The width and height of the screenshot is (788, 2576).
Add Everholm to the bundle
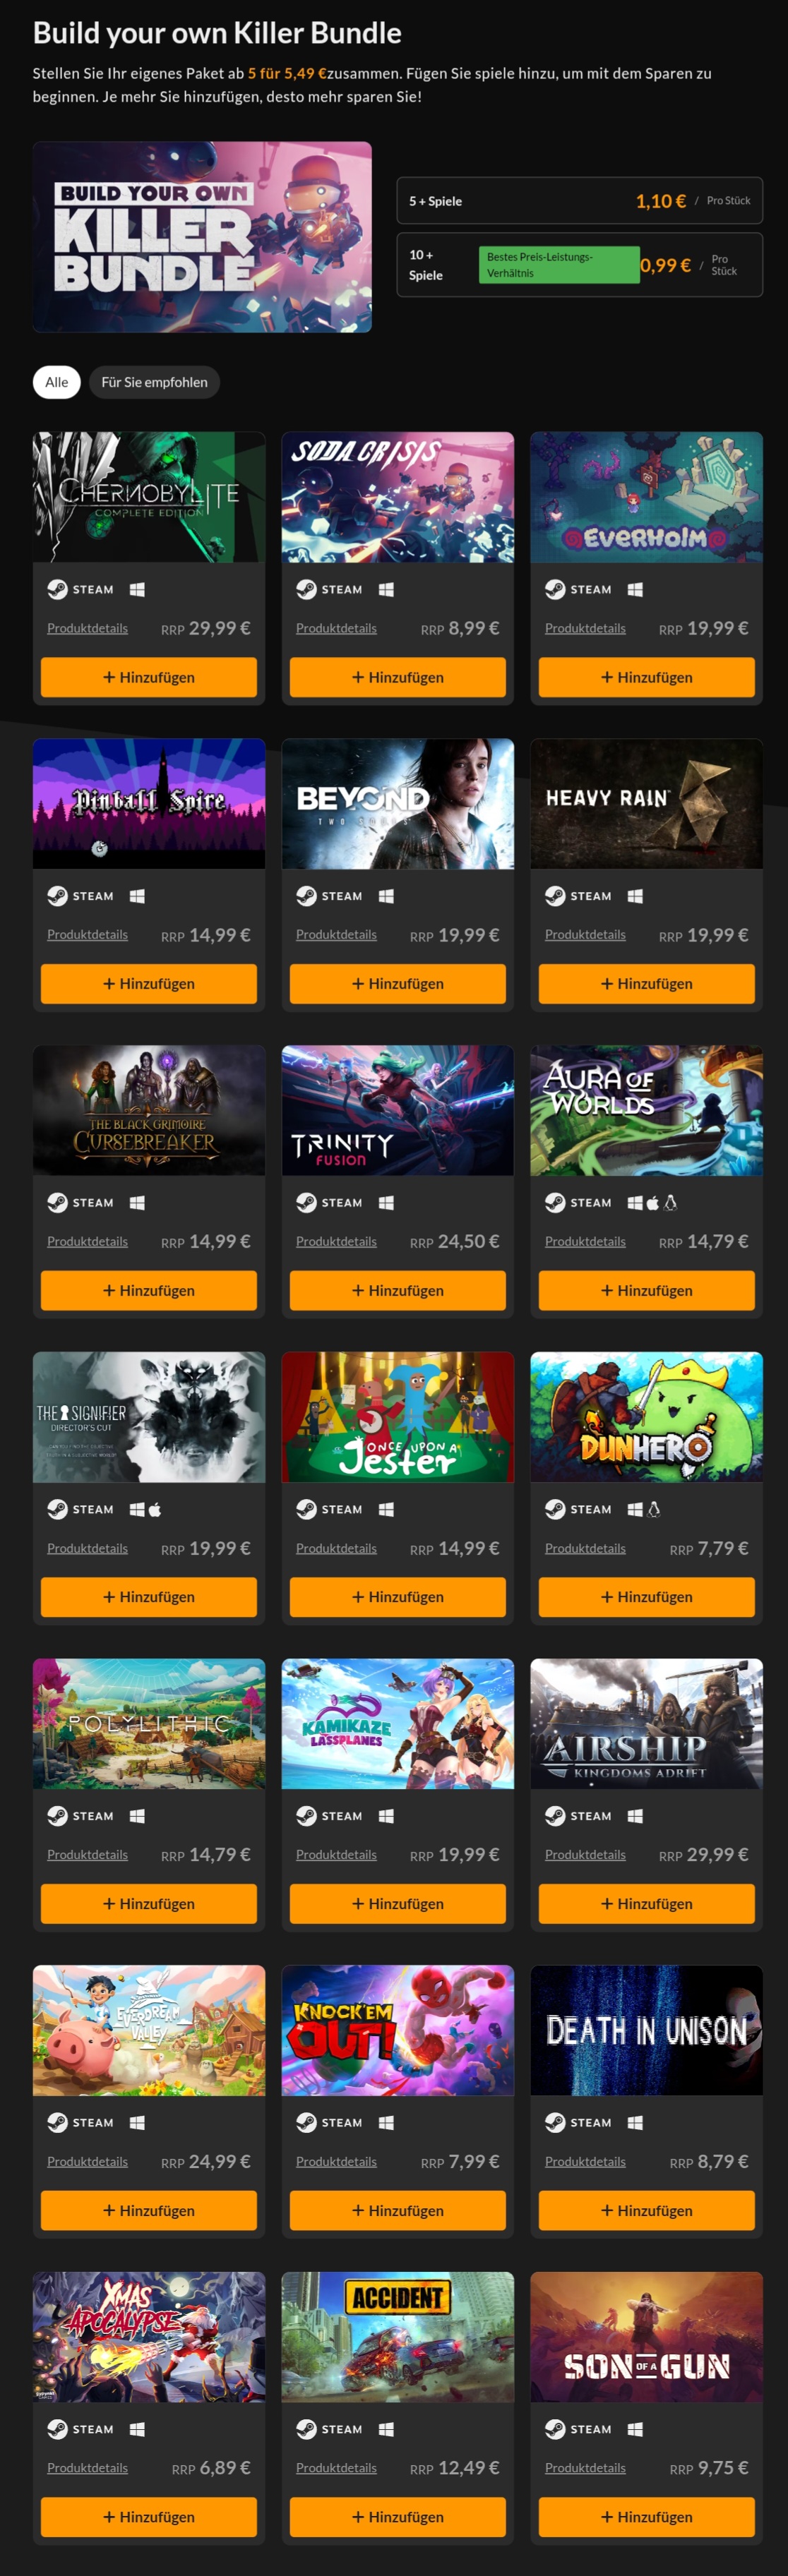pos(647,677)
